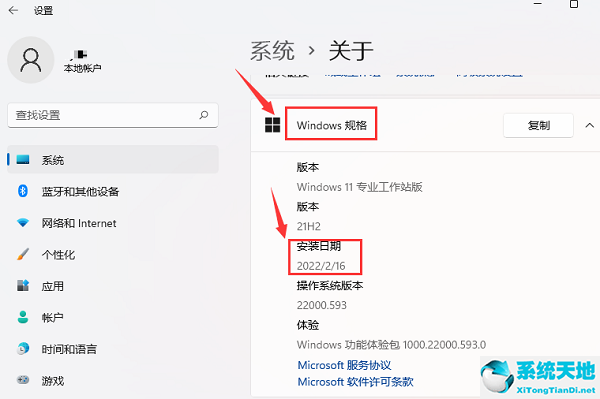Go back with the arrow icon
600x399 pixels.
coord(13,10)
